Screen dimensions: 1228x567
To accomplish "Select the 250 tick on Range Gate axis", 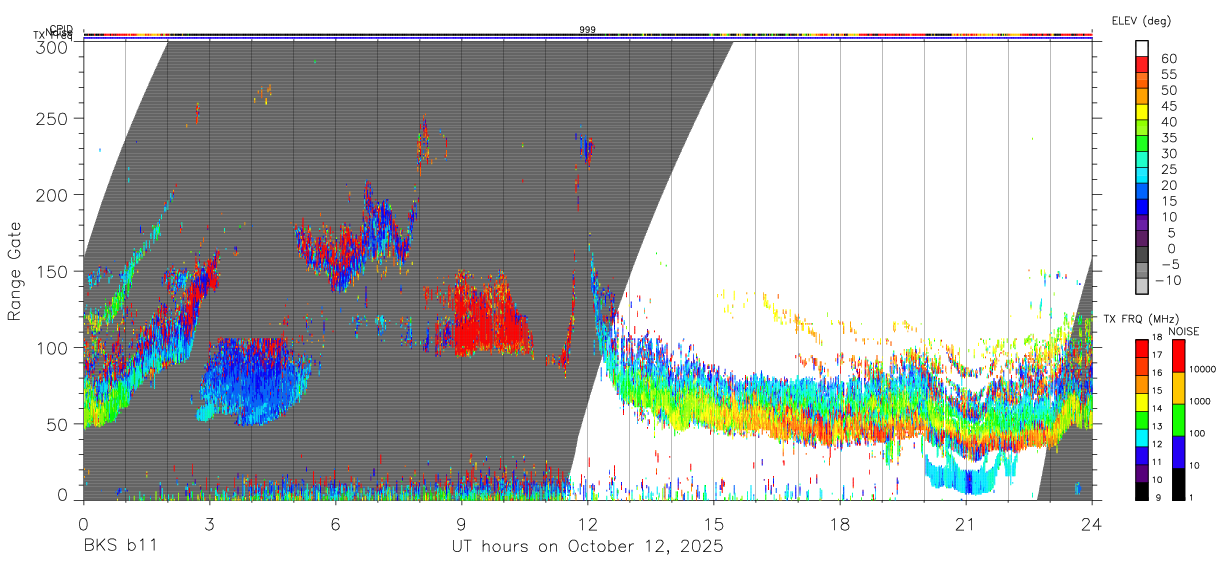I will click(53, 118).
